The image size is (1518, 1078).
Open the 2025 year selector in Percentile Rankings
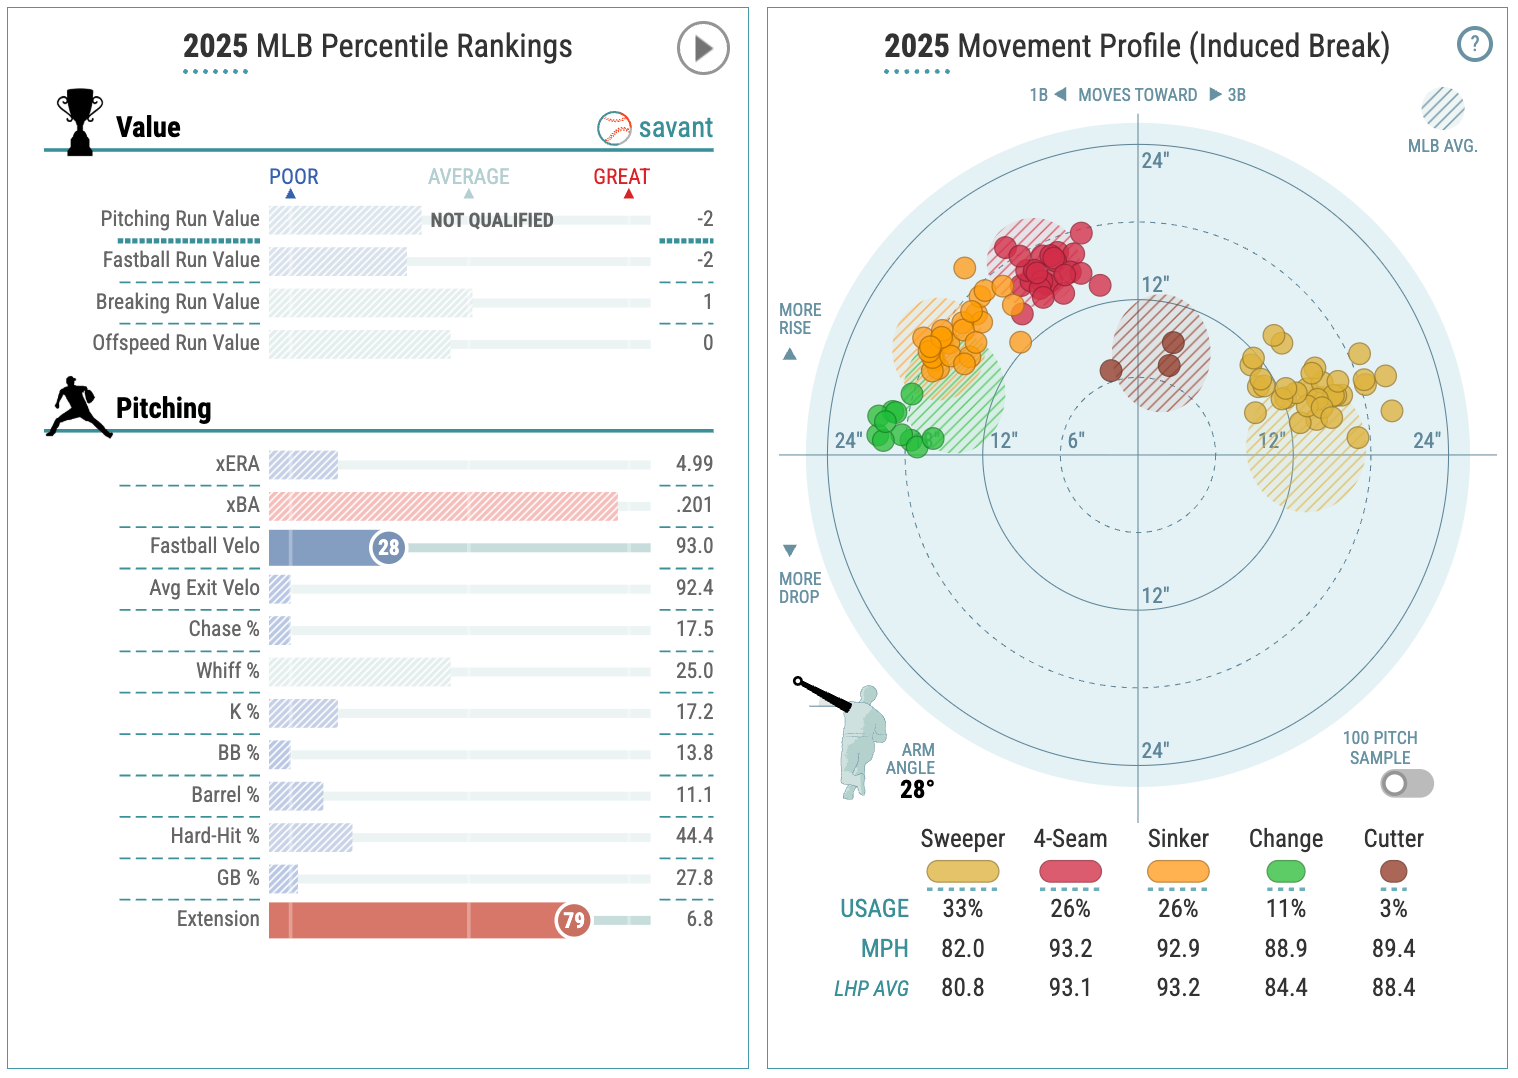[x=215, y=47]
